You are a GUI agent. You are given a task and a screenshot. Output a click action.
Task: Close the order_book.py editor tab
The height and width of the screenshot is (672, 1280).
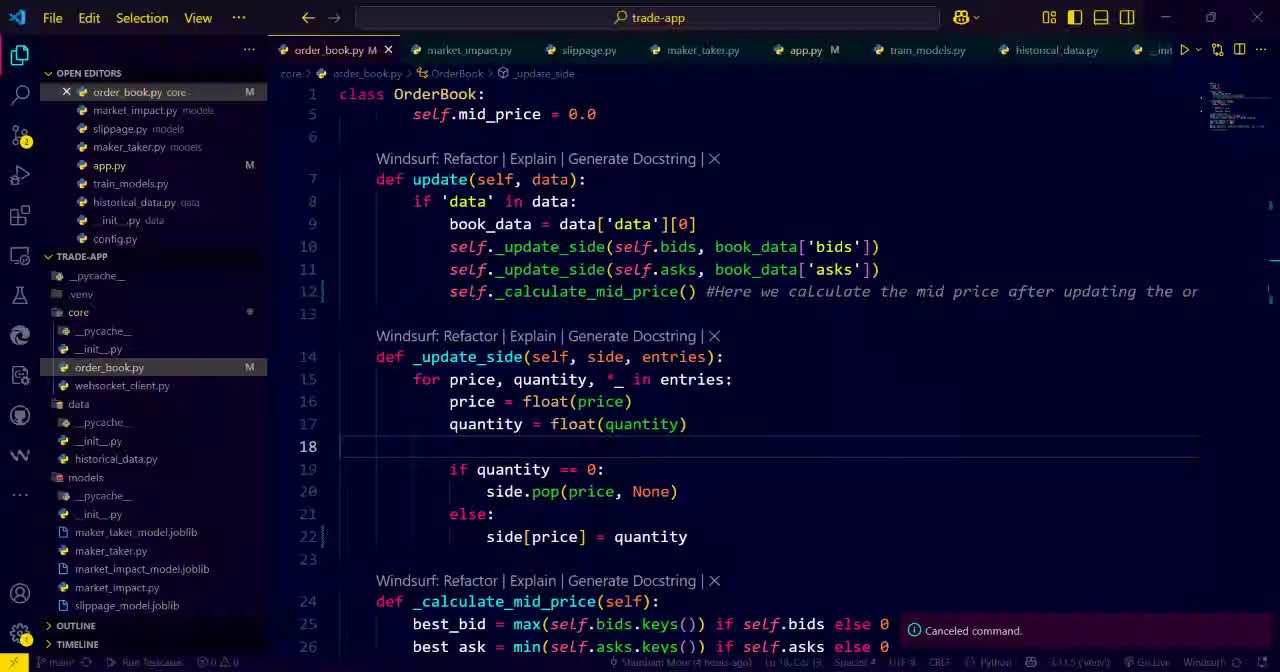tap(388, 50)
